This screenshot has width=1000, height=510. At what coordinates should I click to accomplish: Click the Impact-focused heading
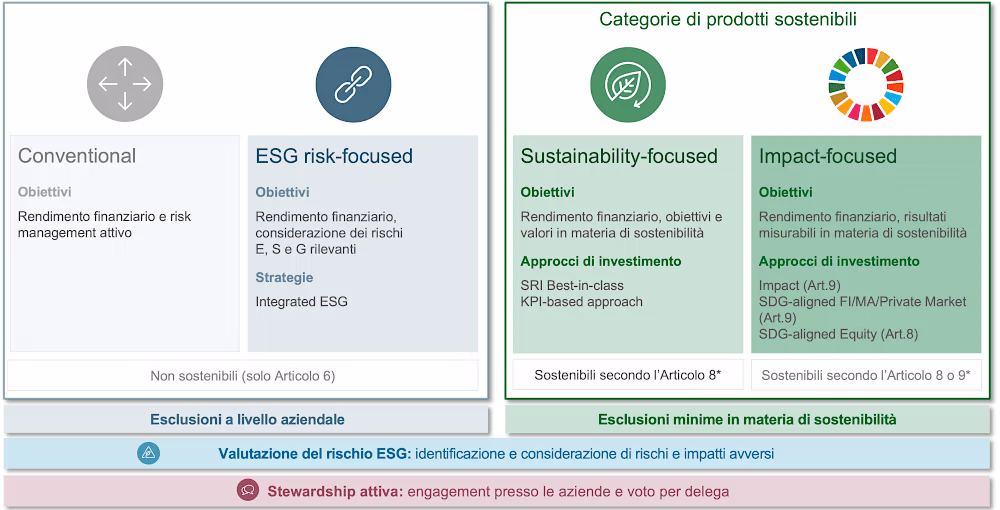(x=827, y=156)
